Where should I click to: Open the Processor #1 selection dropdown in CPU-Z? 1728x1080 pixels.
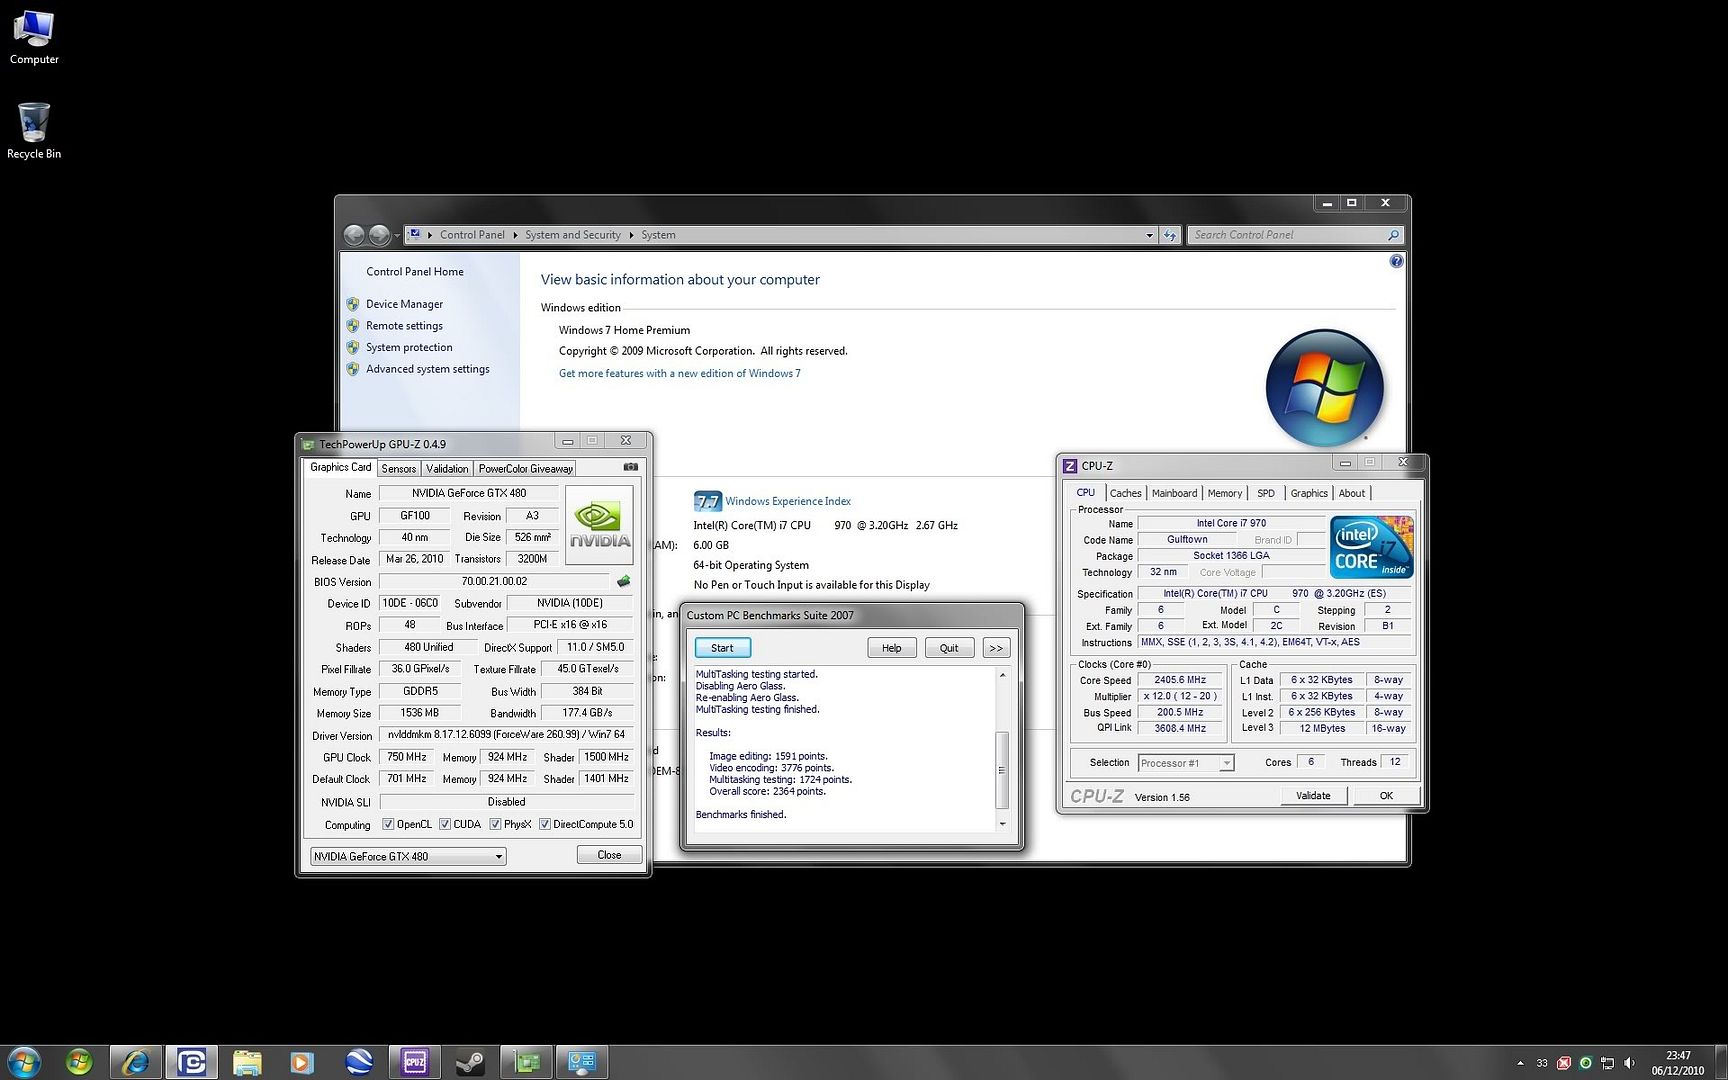(x=1227, y=763)
